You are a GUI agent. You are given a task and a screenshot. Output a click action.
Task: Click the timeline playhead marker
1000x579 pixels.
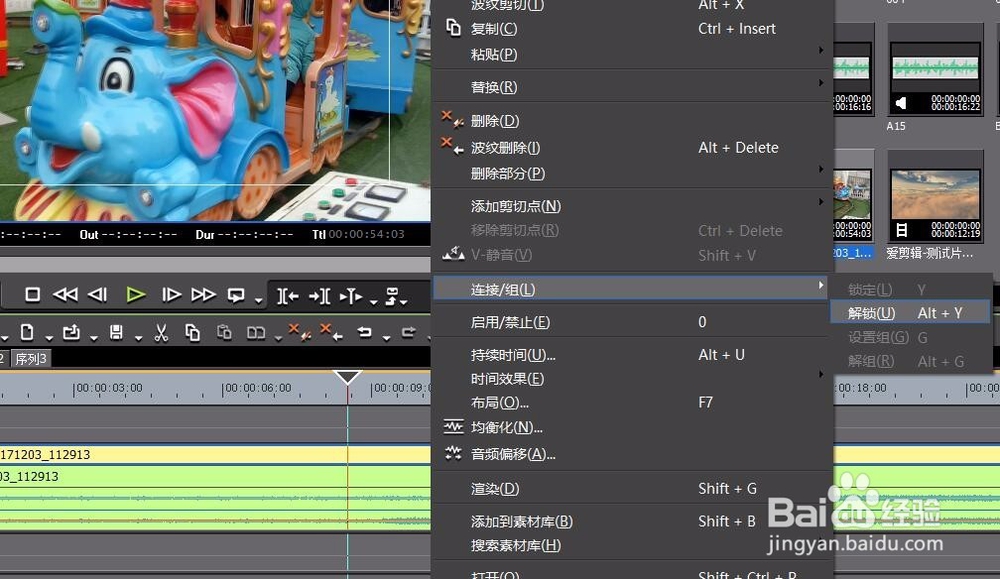click(x=348, y=377)
